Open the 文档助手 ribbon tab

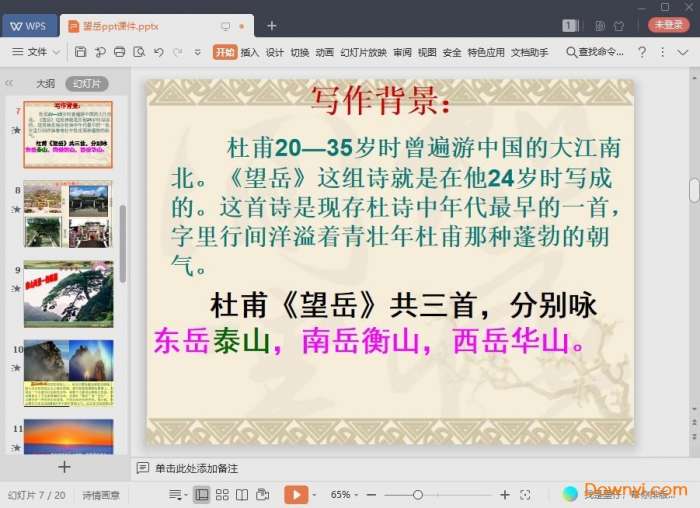click(x=529, y=52)
